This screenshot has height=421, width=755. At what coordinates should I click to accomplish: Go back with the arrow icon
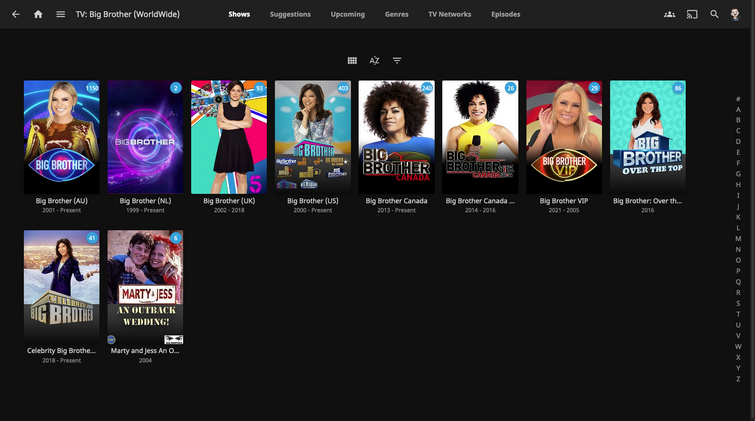click(x=15, y=14)
